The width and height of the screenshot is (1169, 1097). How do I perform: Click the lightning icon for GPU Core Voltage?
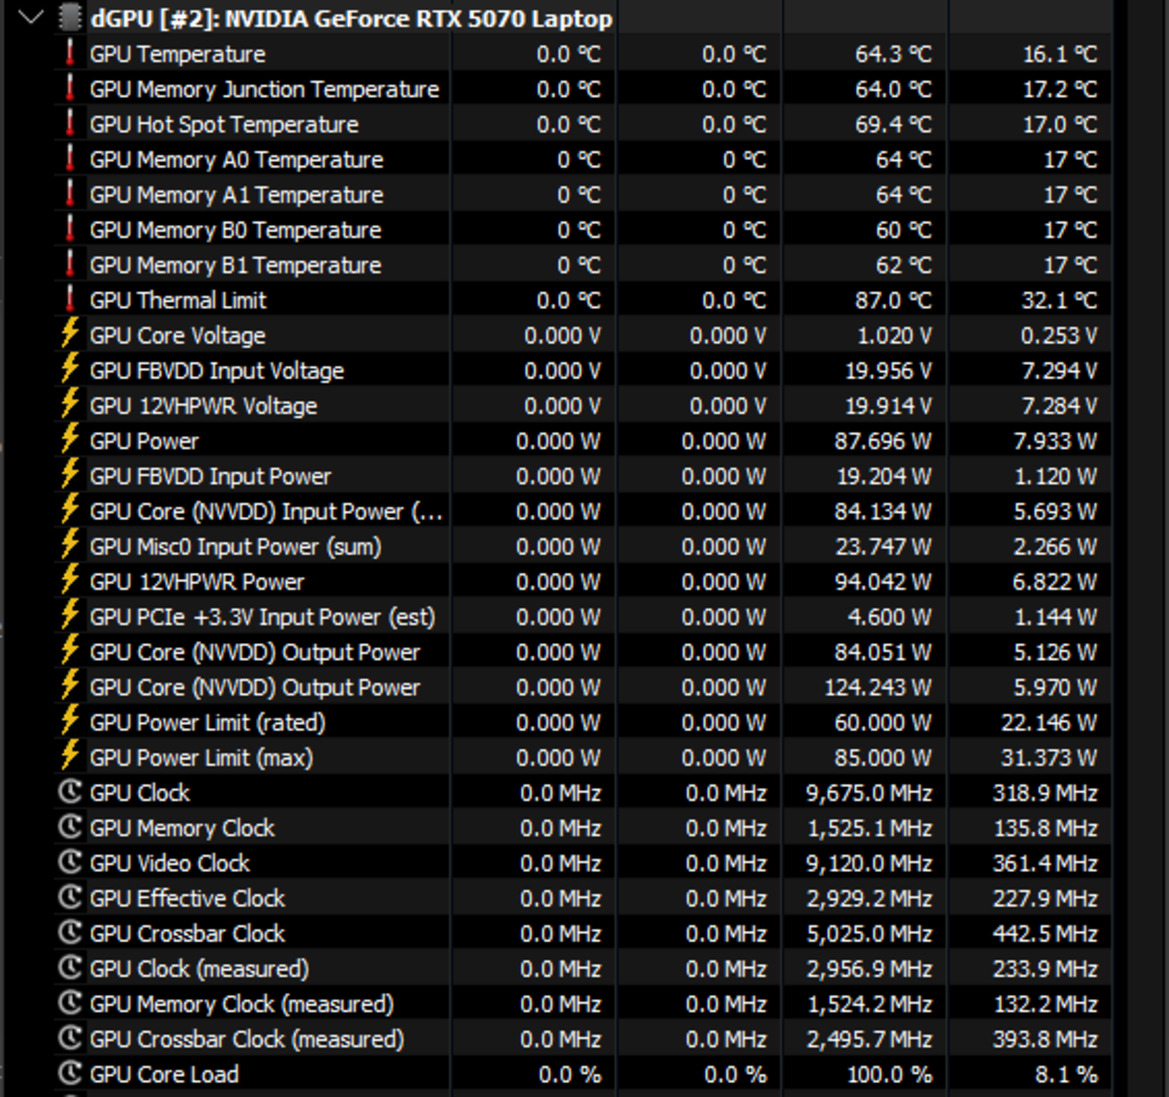(x=69, y=333)
